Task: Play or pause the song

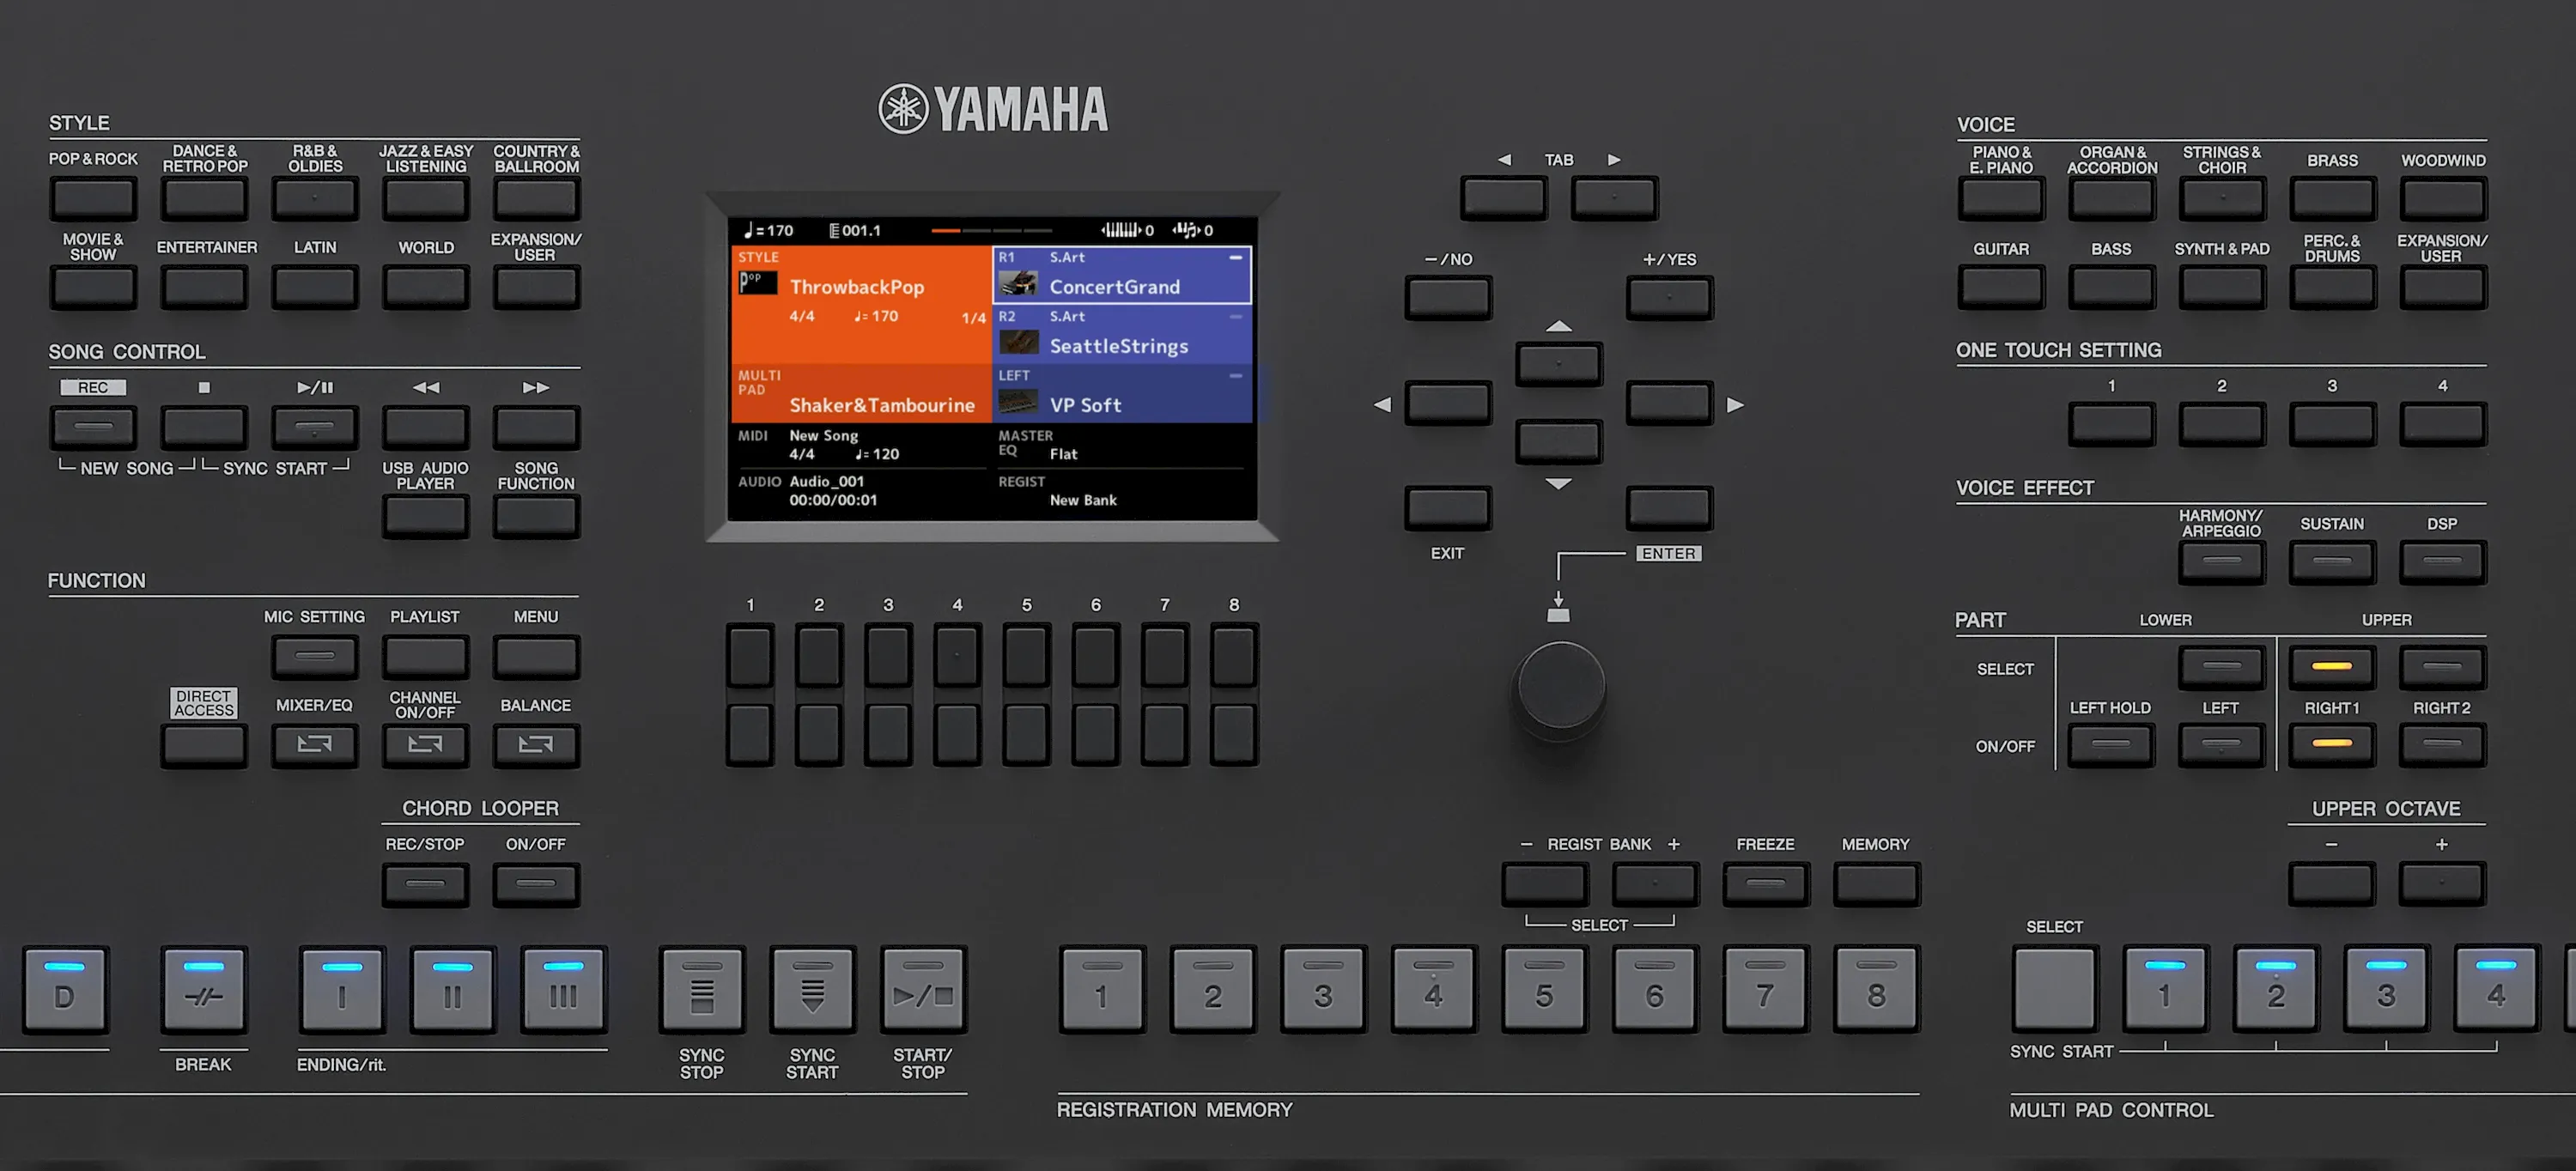Action: (x=315, y=427)
